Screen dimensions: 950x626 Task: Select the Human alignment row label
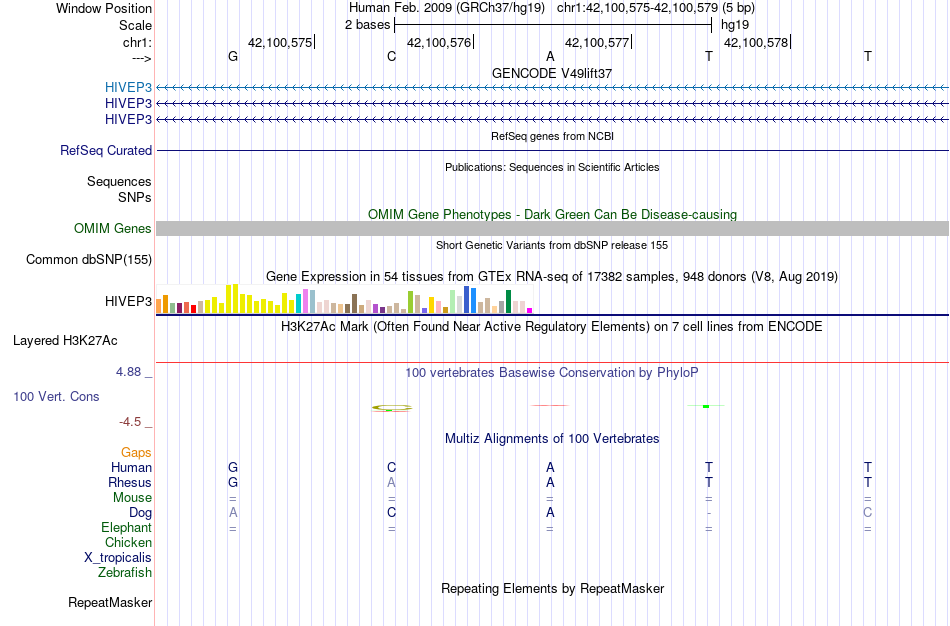[131, 467]
